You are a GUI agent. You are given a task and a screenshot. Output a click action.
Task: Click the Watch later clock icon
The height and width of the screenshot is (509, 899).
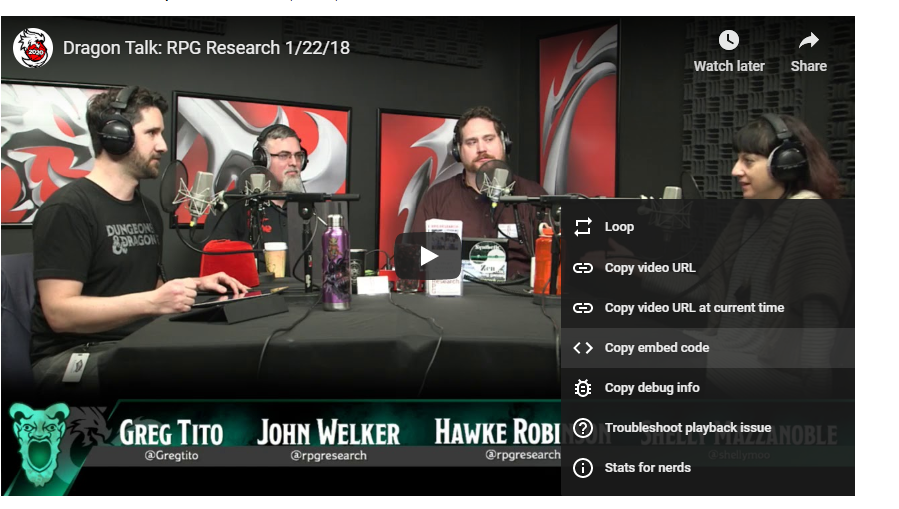(729, 40)
